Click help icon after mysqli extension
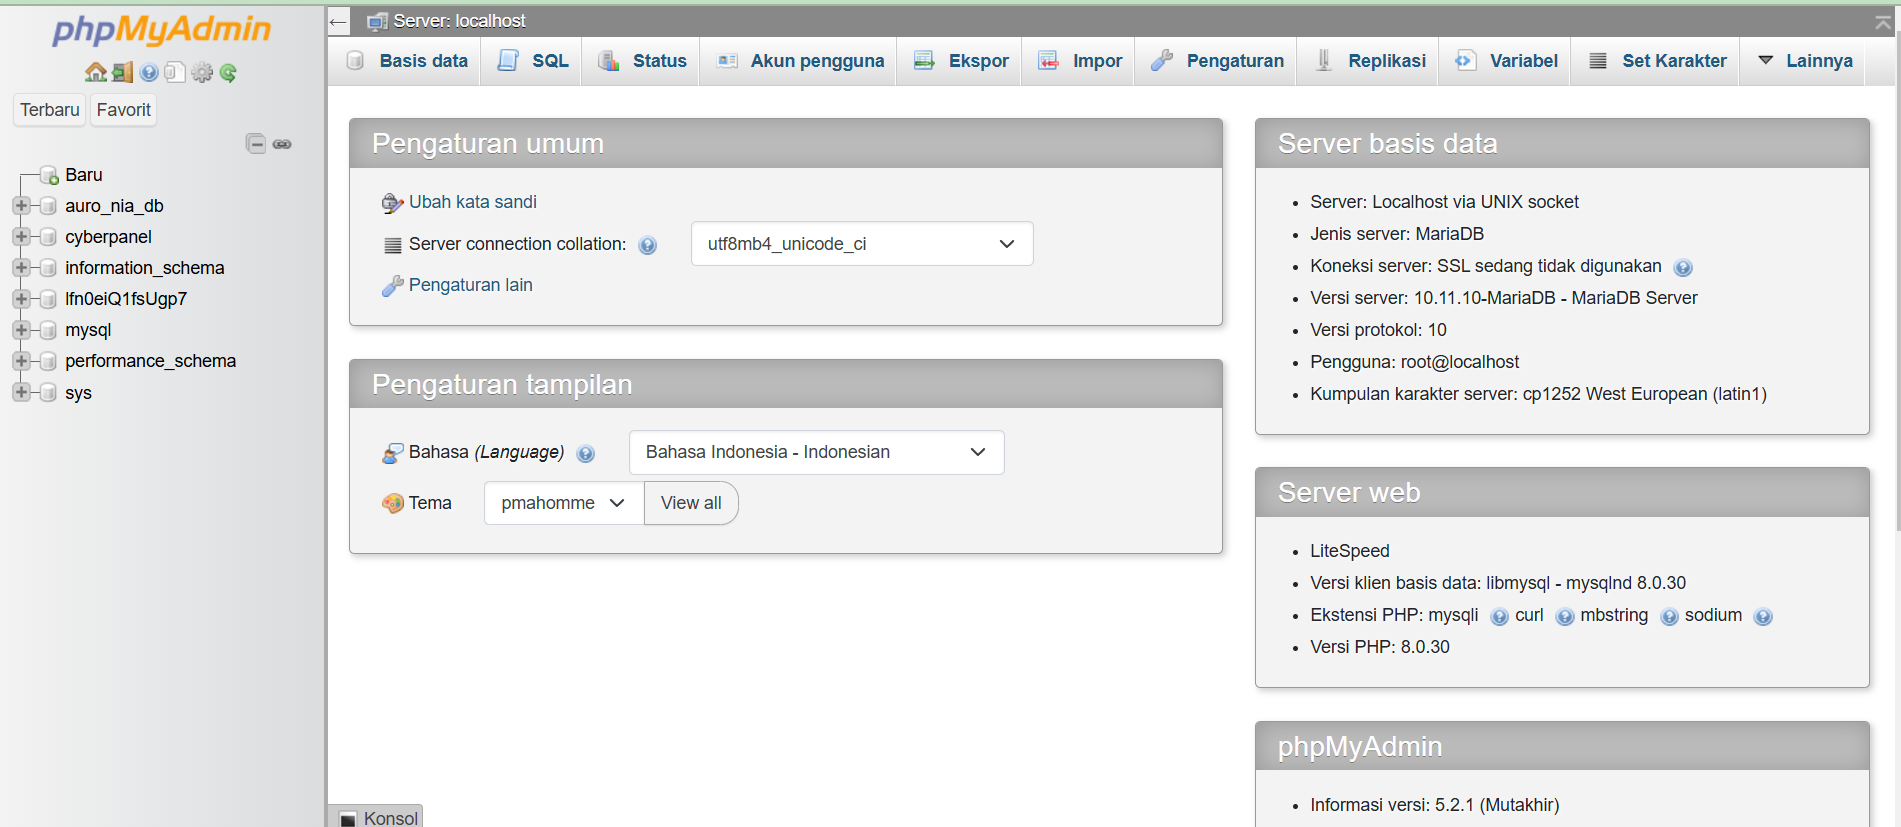 pos(1499,617)
